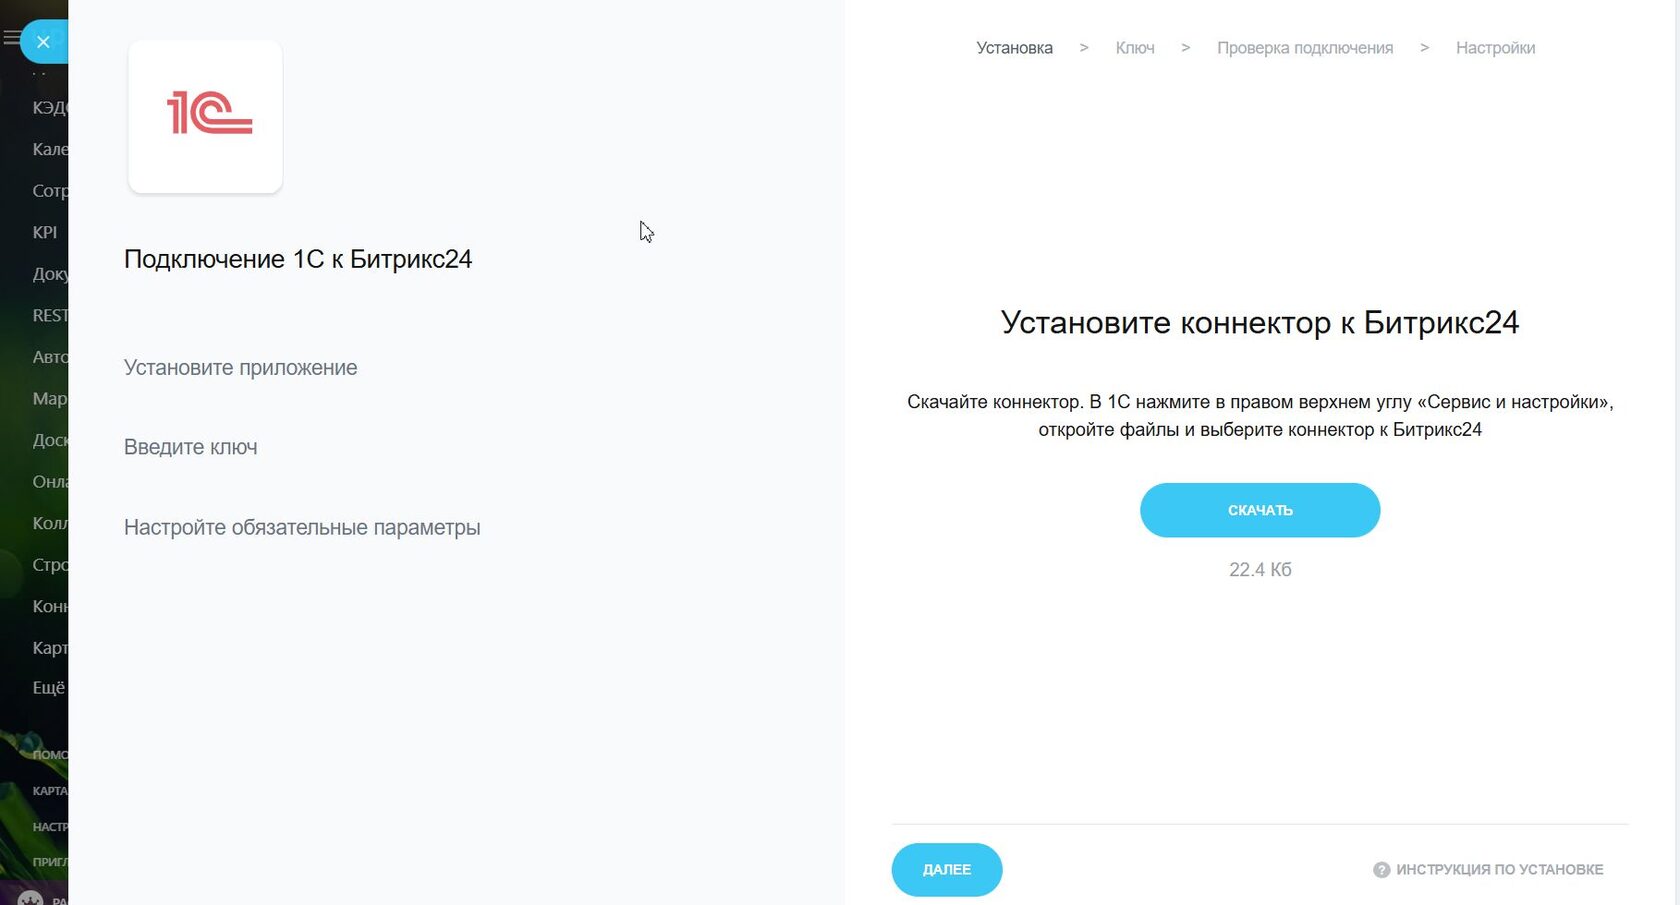The image size is (1680, 905).
Task: Open the sidebar item starting with "Колл"
Action: click(x=50, y=523)
